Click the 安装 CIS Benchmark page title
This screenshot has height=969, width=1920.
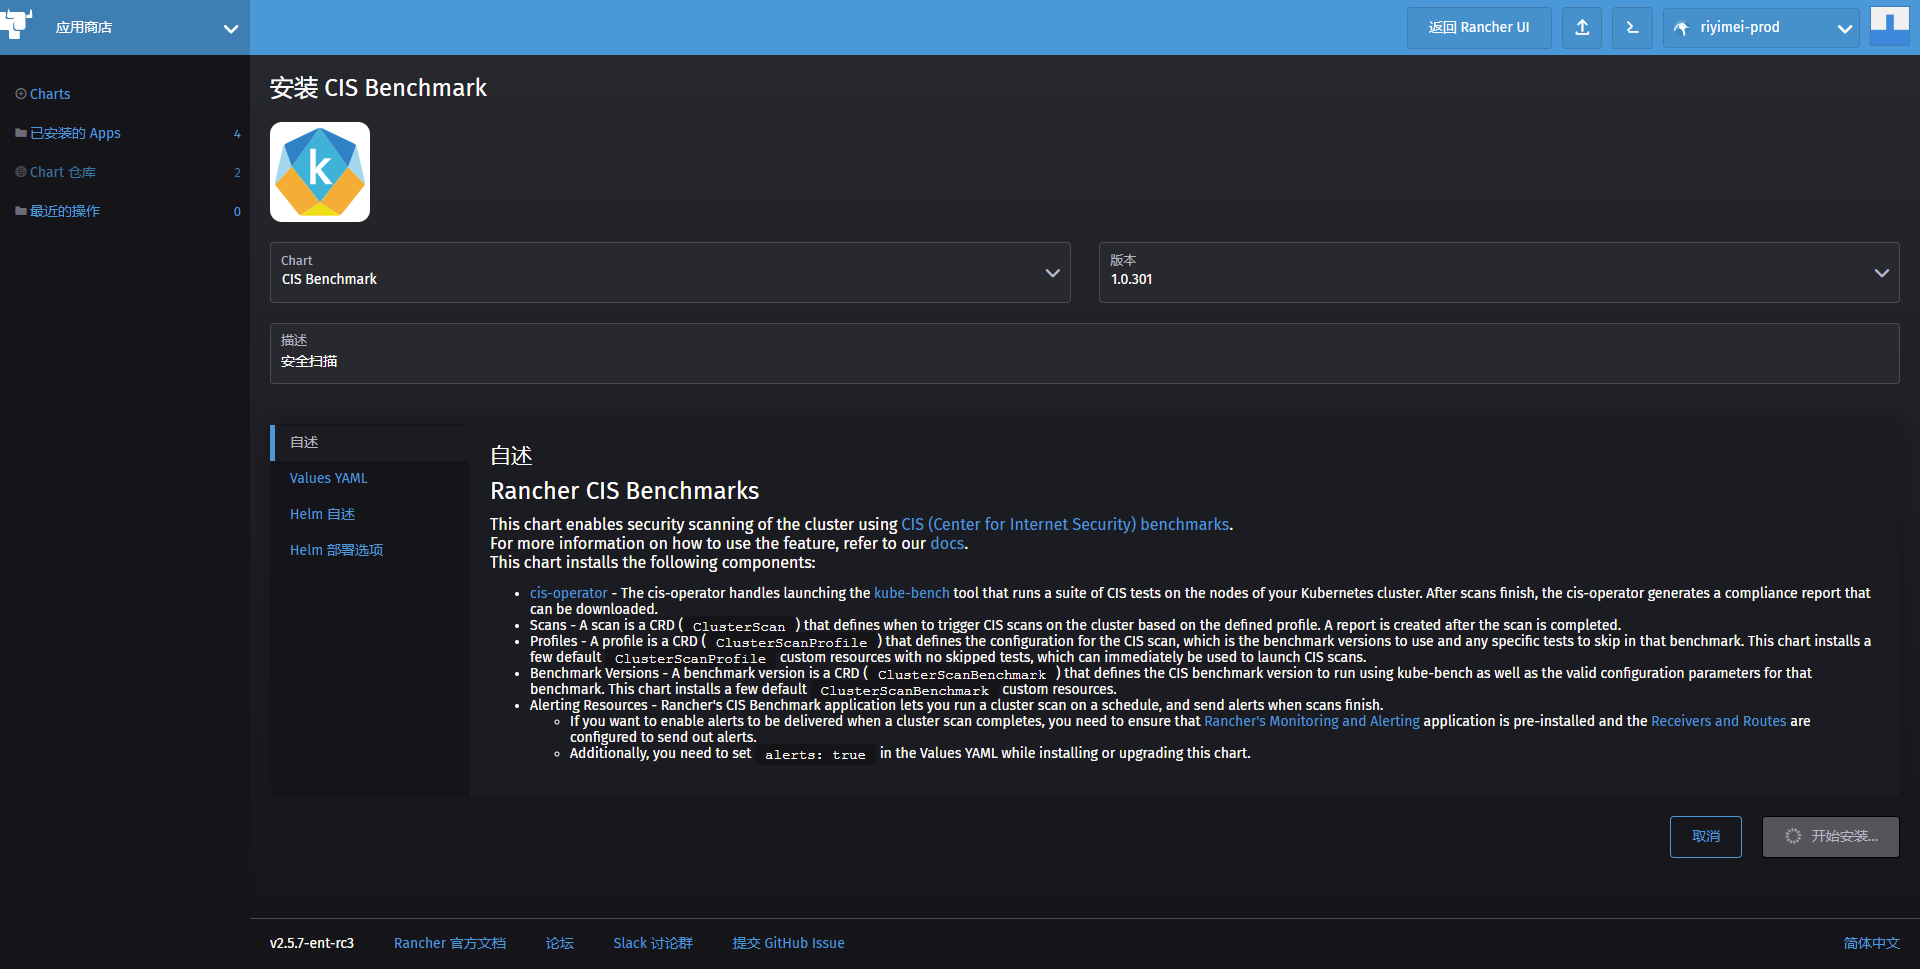point(378,88)
